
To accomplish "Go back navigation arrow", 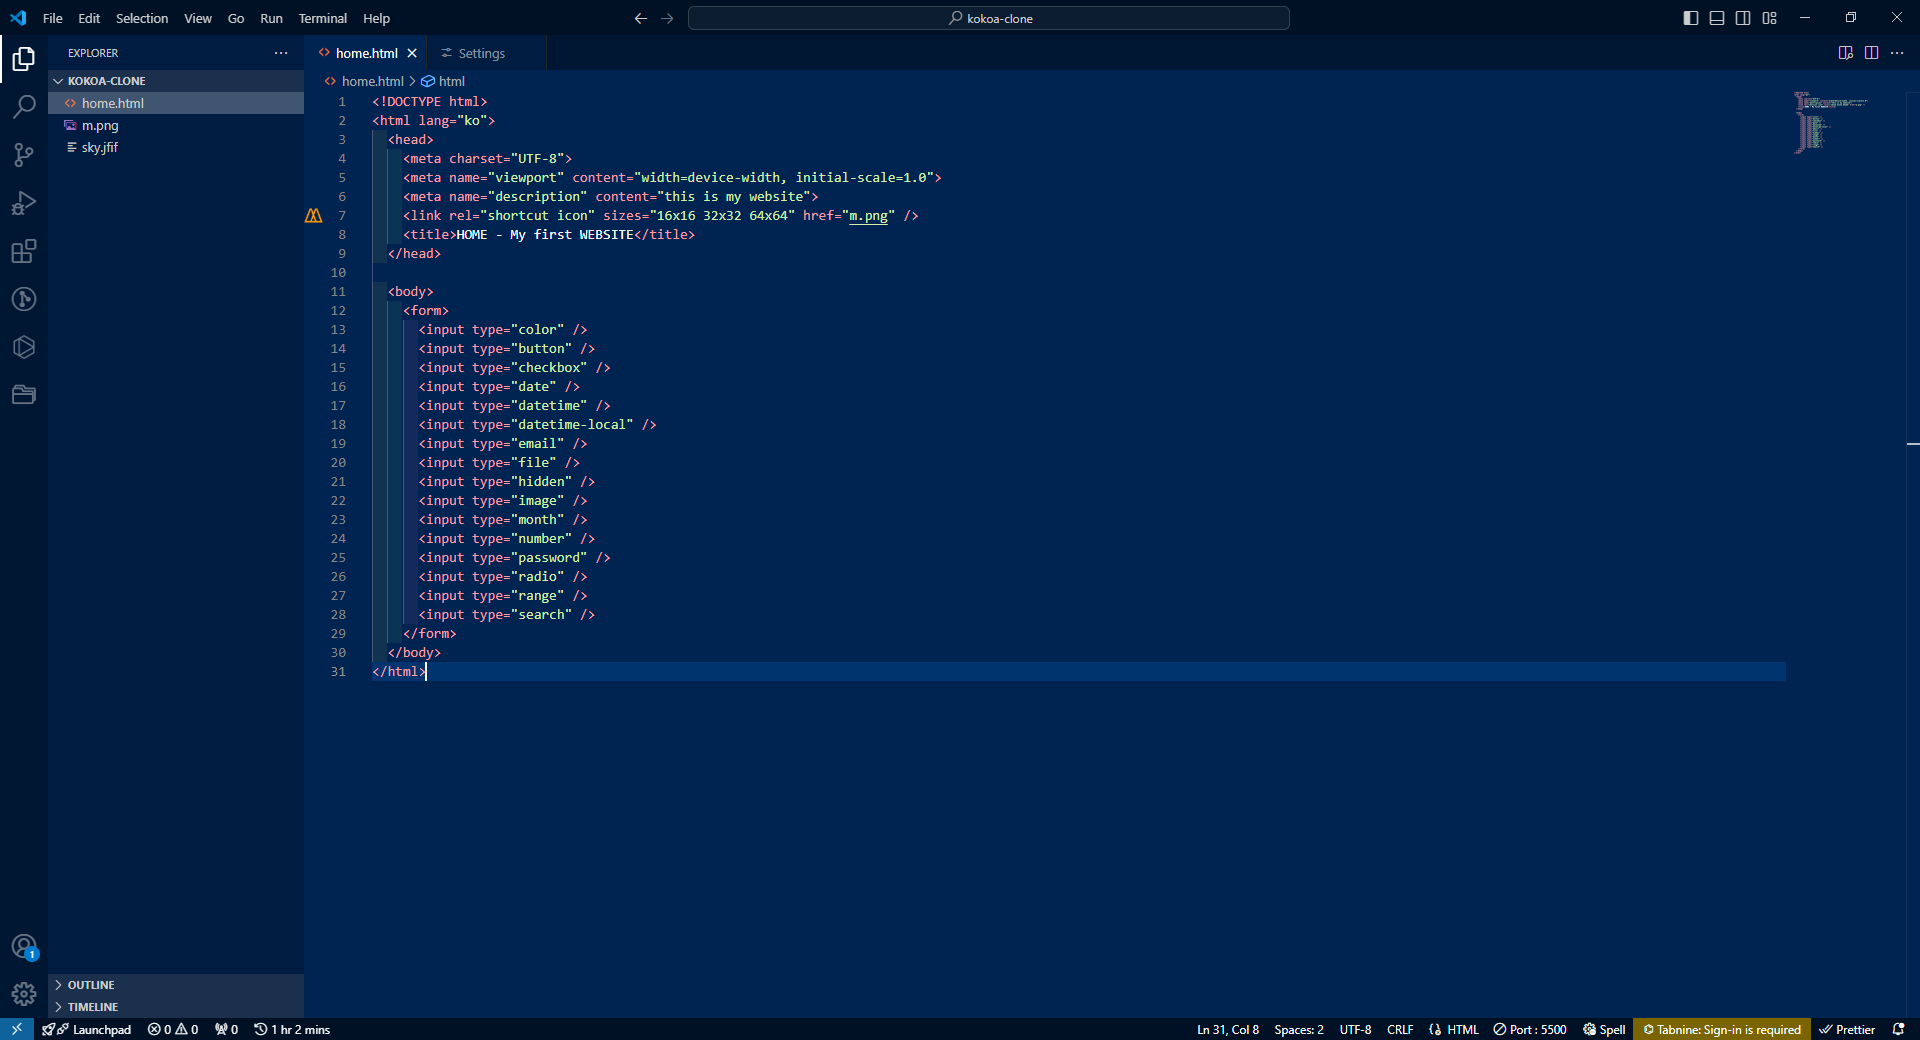I will (641, 18).
